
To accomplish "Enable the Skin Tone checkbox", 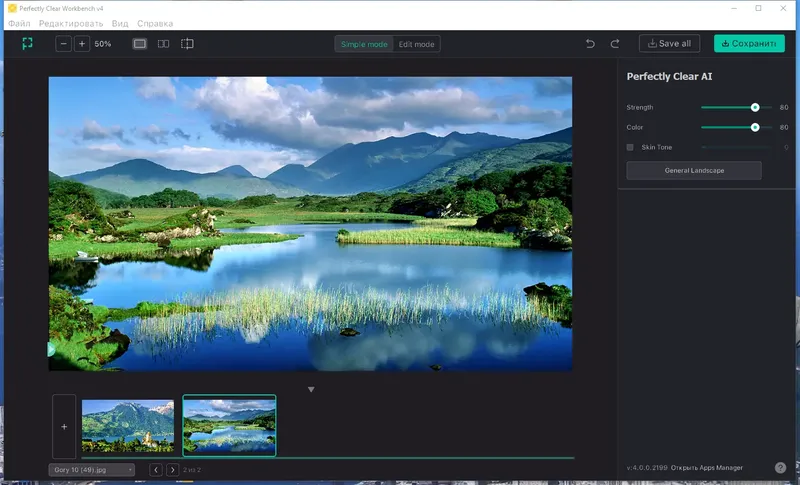I will point(630,147).
